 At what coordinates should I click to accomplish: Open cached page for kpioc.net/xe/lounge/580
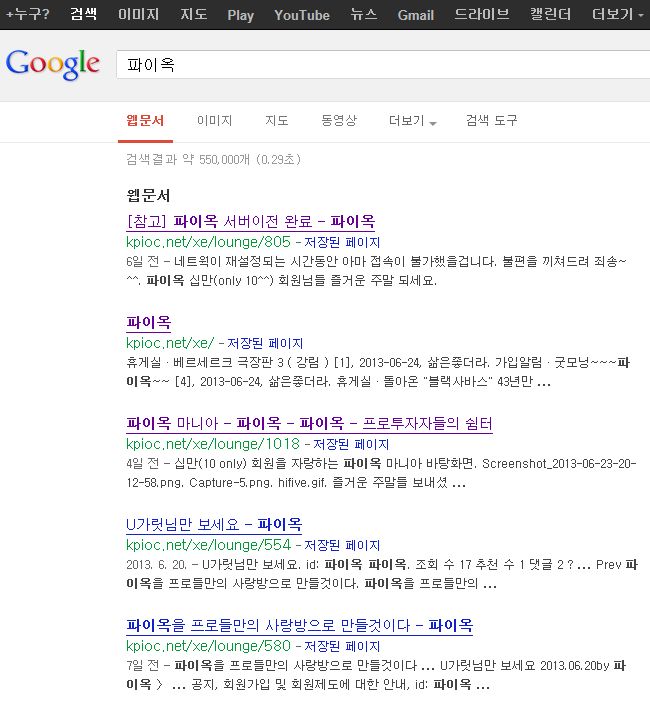tap(342, 646)
